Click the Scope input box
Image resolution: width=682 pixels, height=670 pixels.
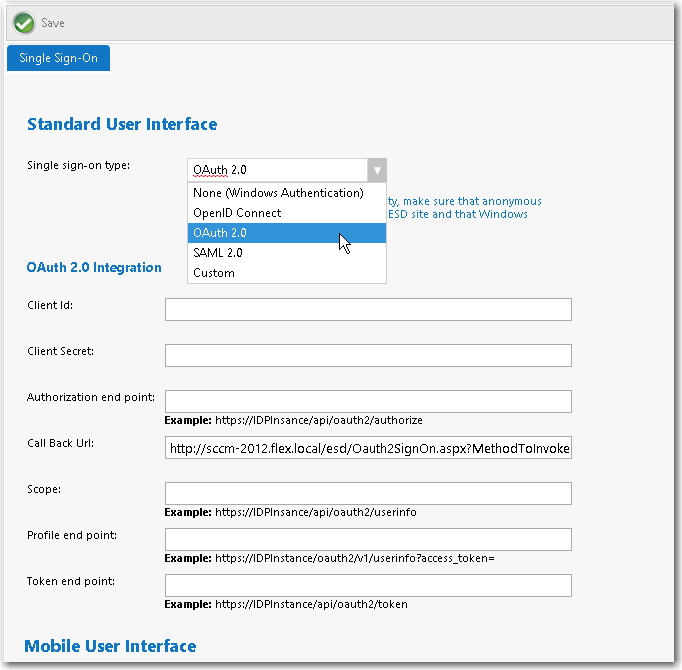(368, 493)
